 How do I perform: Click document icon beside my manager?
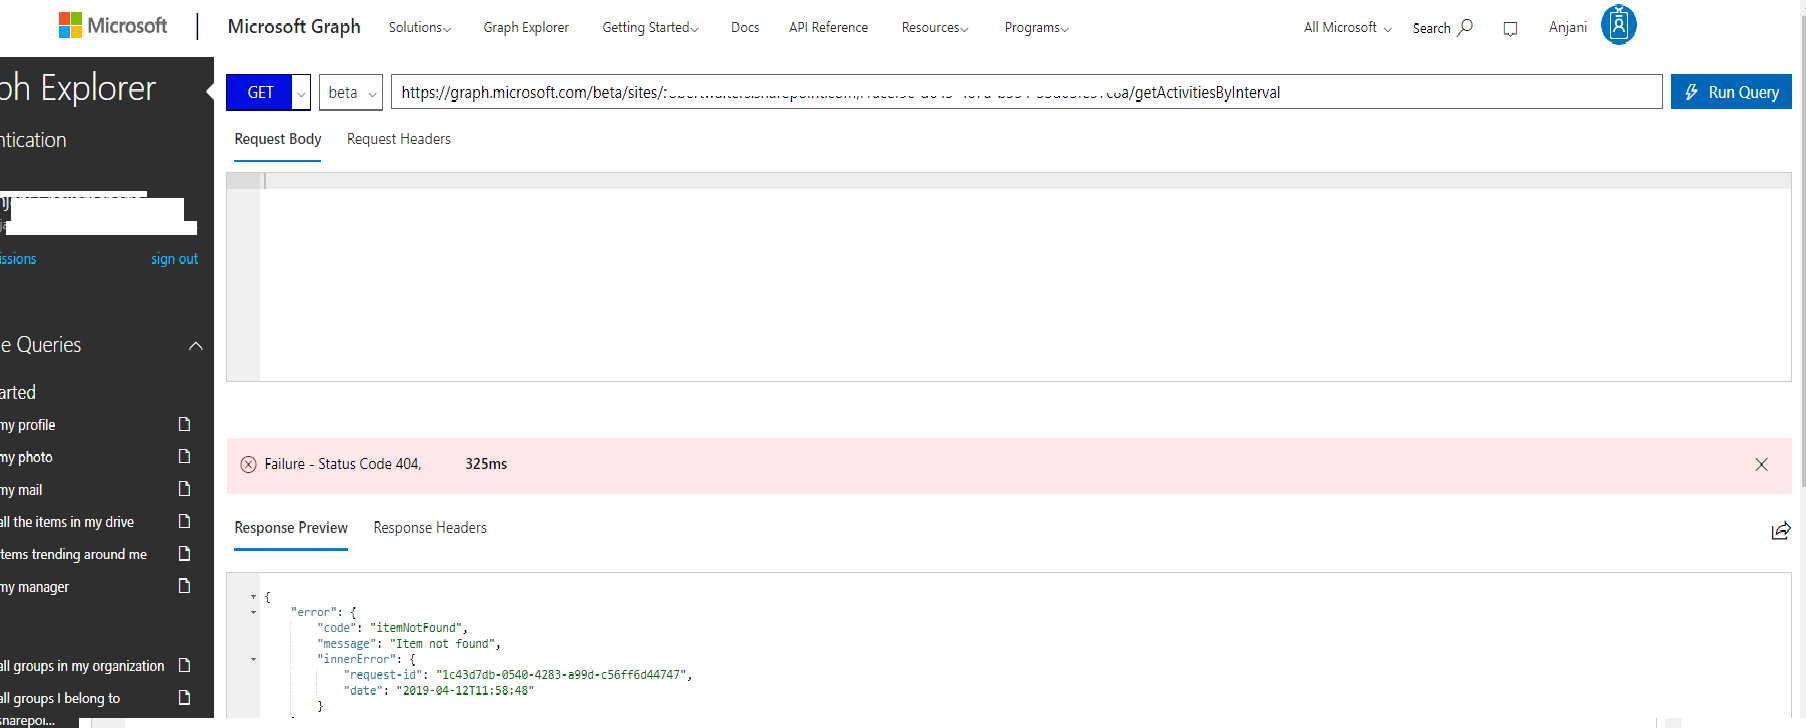184,586
